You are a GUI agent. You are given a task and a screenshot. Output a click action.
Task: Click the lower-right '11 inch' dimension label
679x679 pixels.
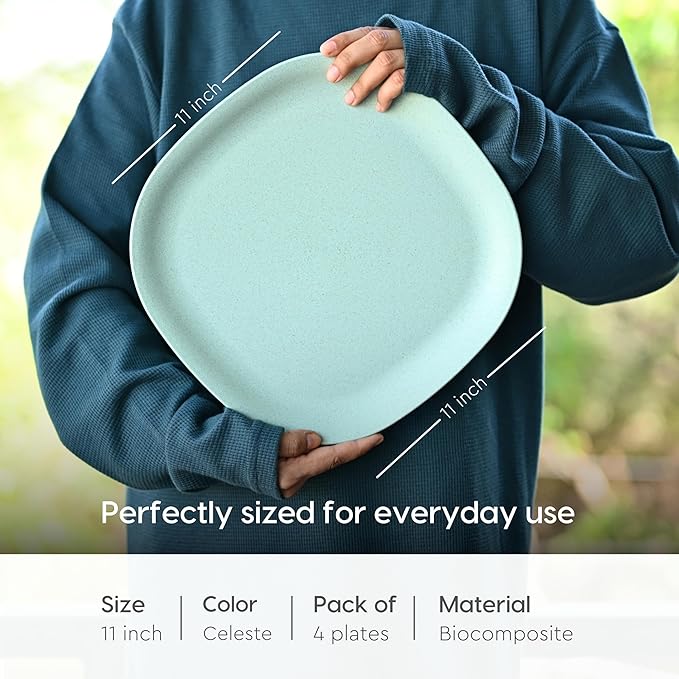pos(463,398)
